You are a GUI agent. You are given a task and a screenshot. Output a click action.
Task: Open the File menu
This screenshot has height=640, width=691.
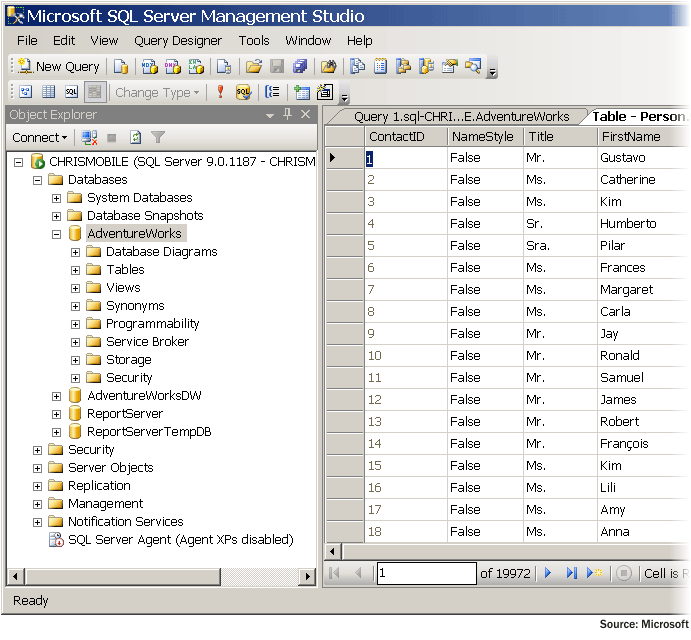(x=27, y=41)
